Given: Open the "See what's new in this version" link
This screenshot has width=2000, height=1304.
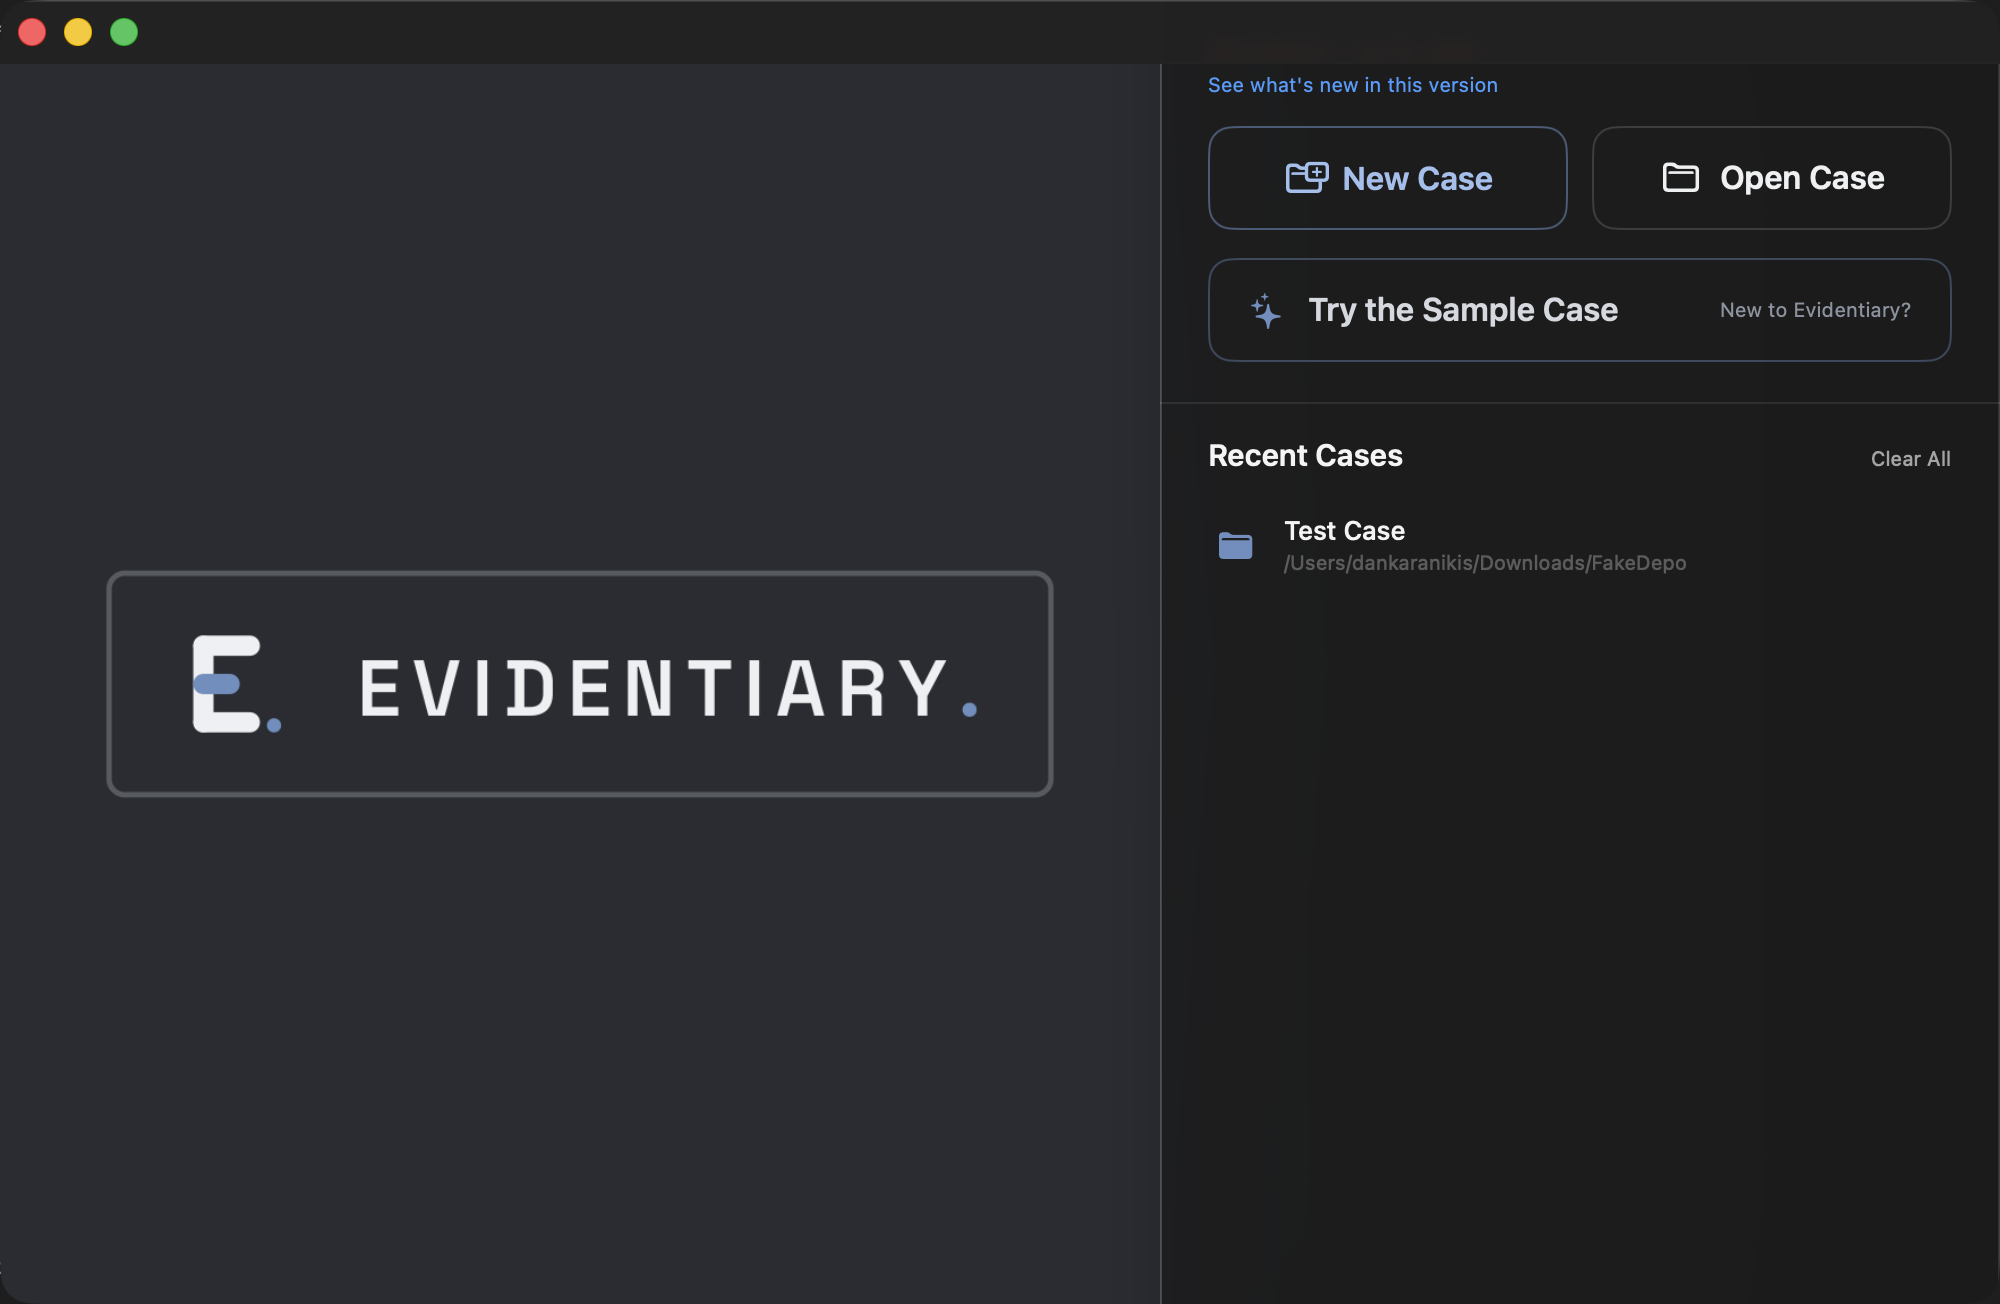Looking at the screenshot, I should (1352, 85).
